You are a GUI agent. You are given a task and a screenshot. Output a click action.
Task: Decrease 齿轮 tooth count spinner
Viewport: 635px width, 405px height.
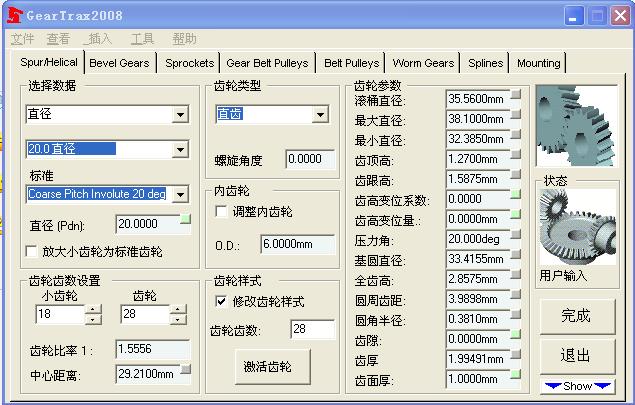tap(178, 320)
